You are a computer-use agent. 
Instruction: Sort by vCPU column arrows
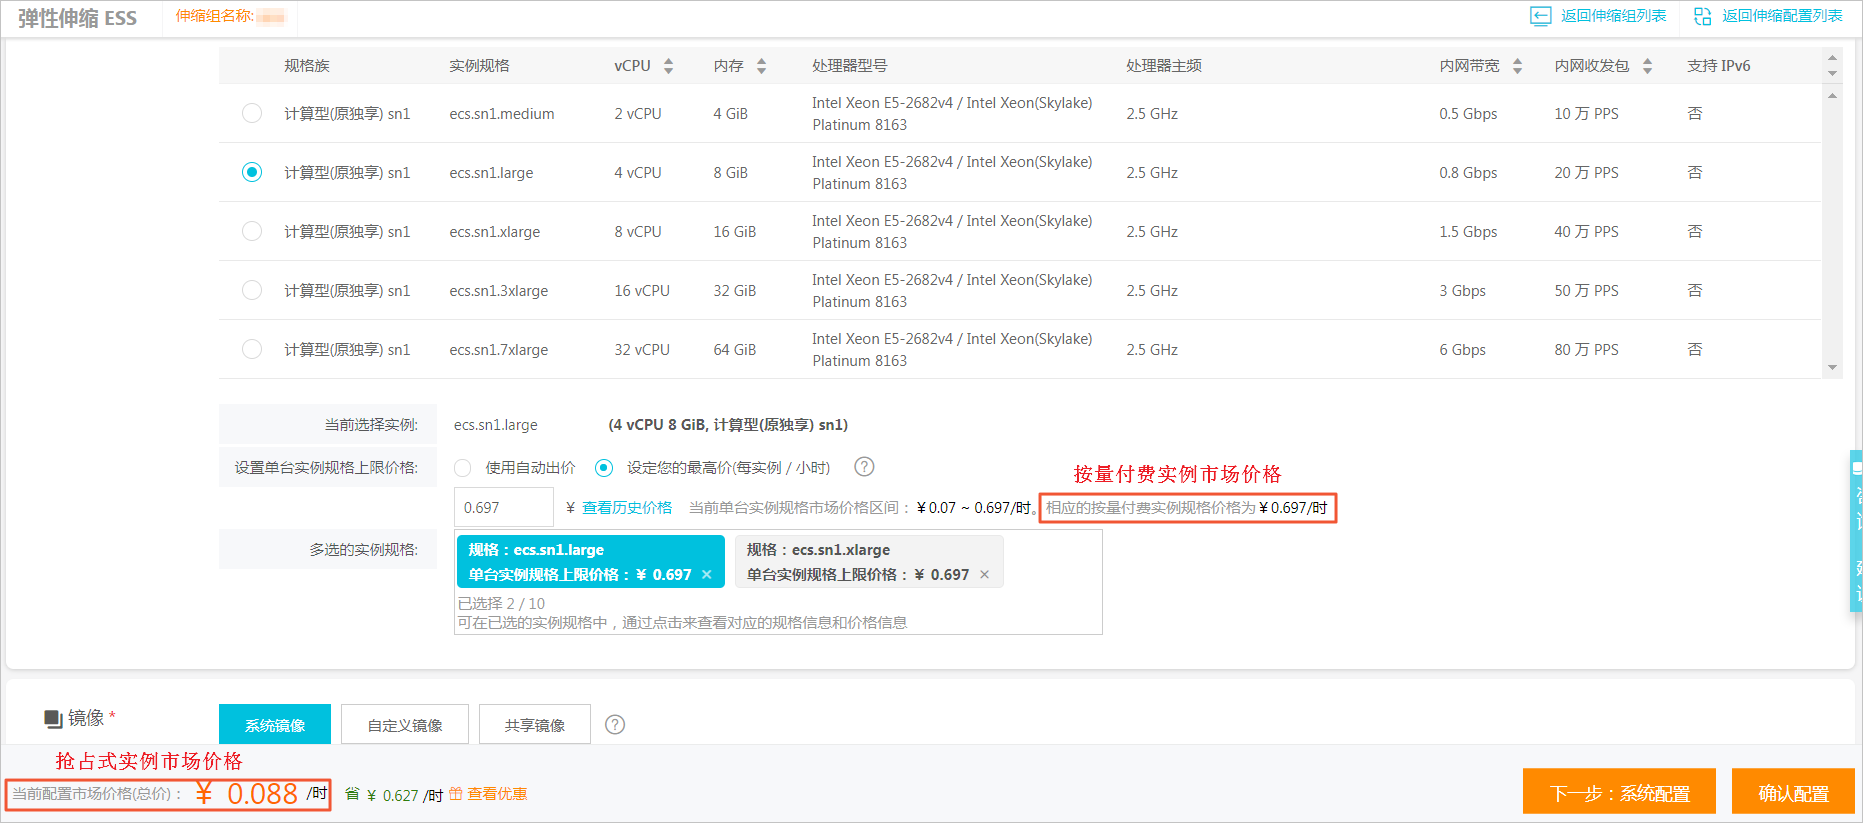click(x=668, y=66)
